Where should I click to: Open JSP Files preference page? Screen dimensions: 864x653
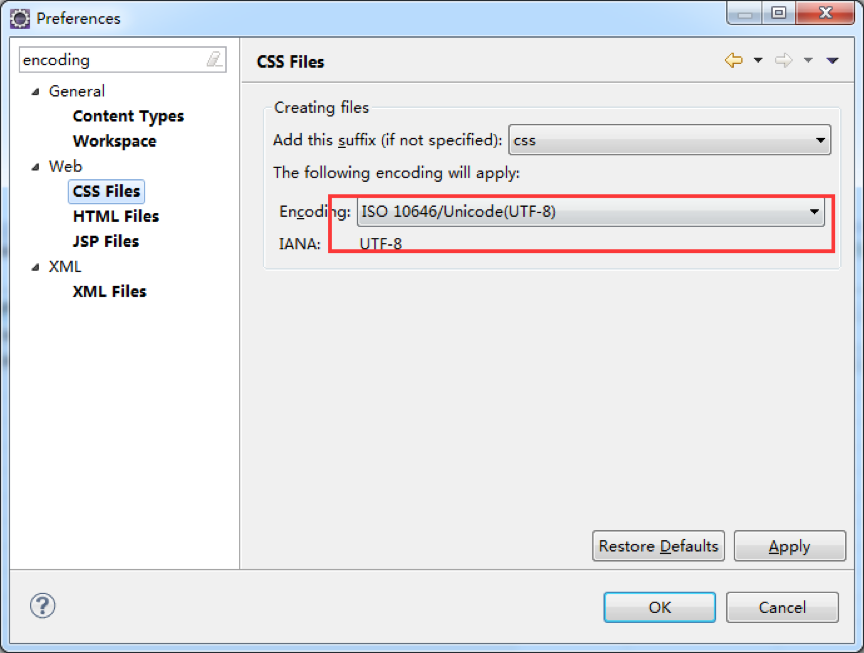pos(106,241)
